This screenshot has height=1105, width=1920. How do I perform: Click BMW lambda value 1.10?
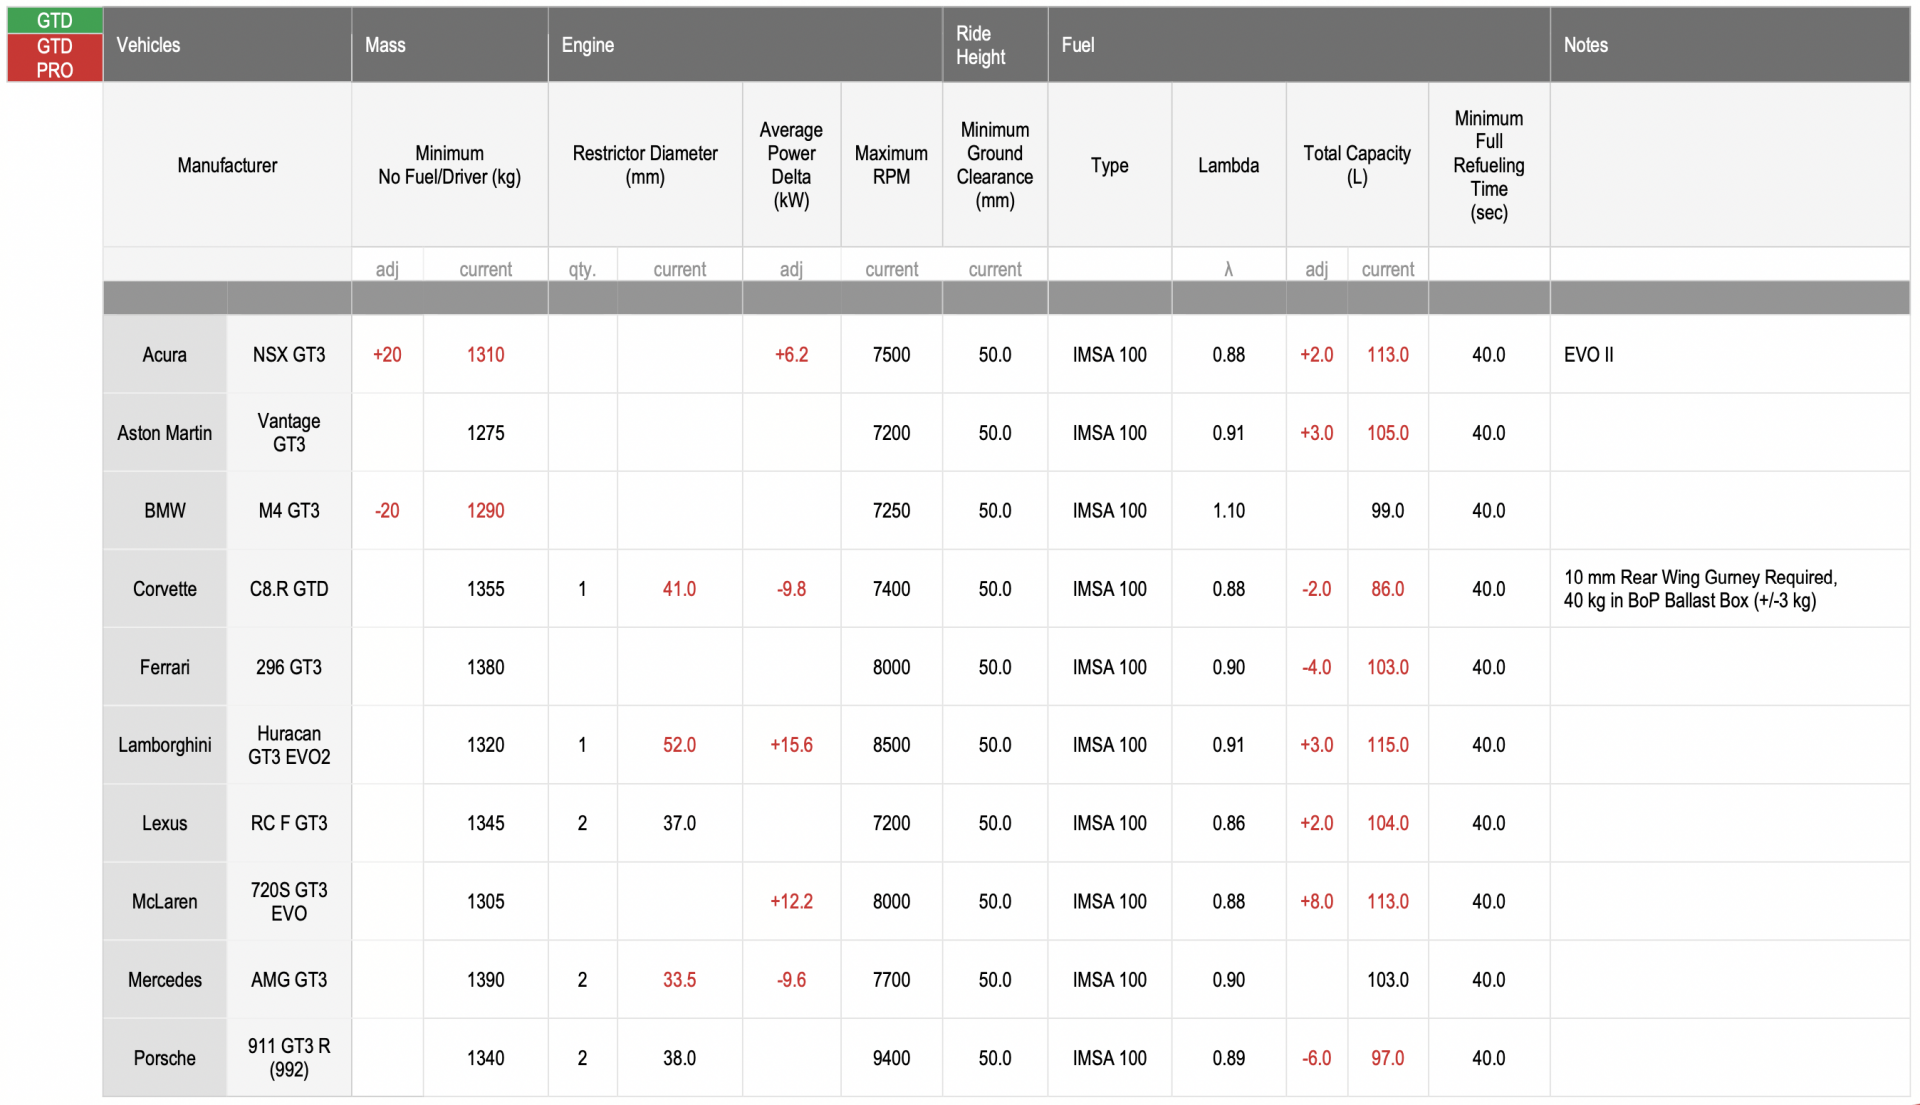tap(1229, 511)
